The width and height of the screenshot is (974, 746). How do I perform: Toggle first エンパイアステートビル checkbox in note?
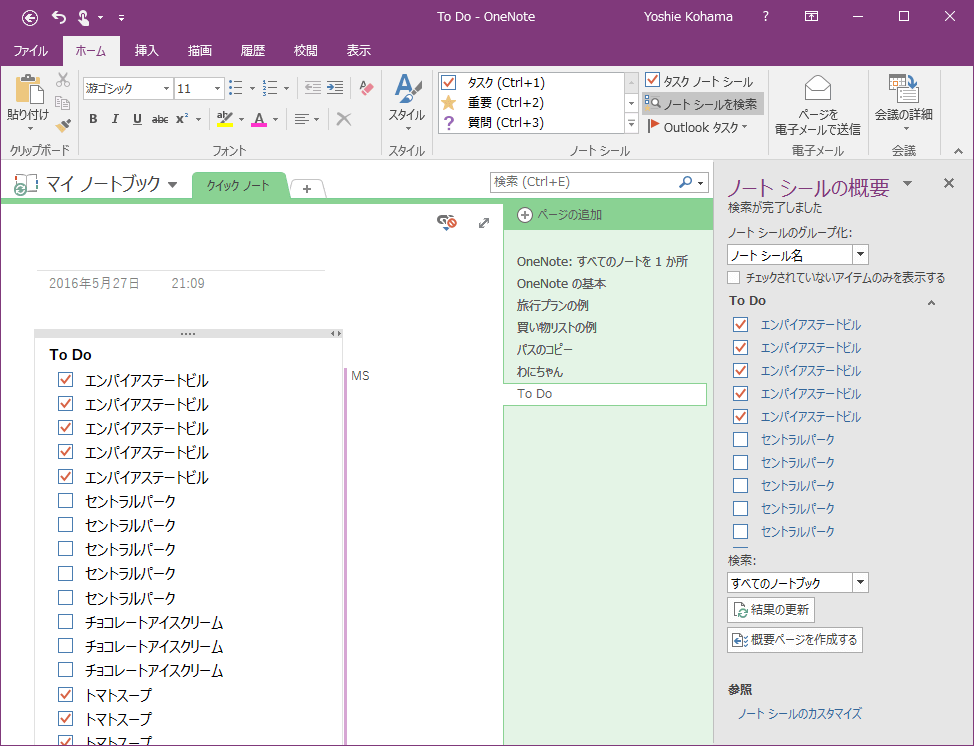coord(66,380)
